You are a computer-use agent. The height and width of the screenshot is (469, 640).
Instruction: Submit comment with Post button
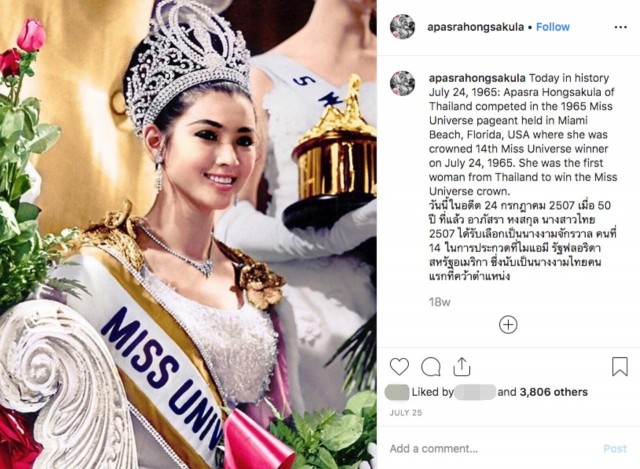pyautogui.click(x=615, y=449)
